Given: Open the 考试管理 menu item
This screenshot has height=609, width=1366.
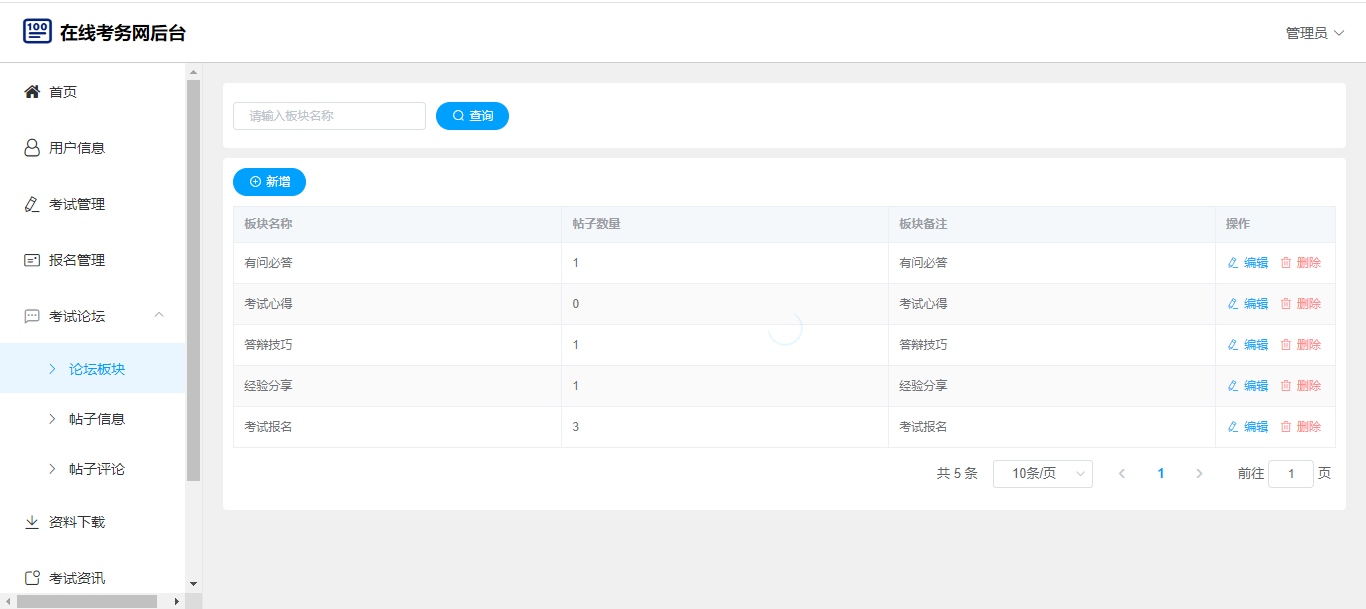Looking at the screenshot, I should [93, 204].
